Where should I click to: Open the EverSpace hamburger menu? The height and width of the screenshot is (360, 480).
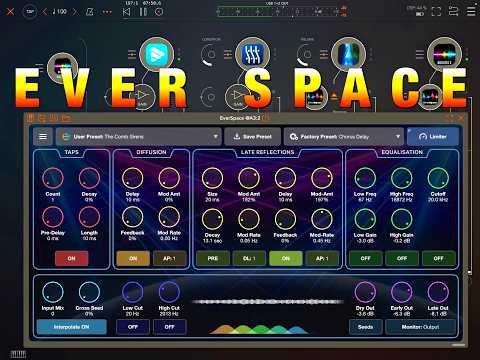coord(43,137)
